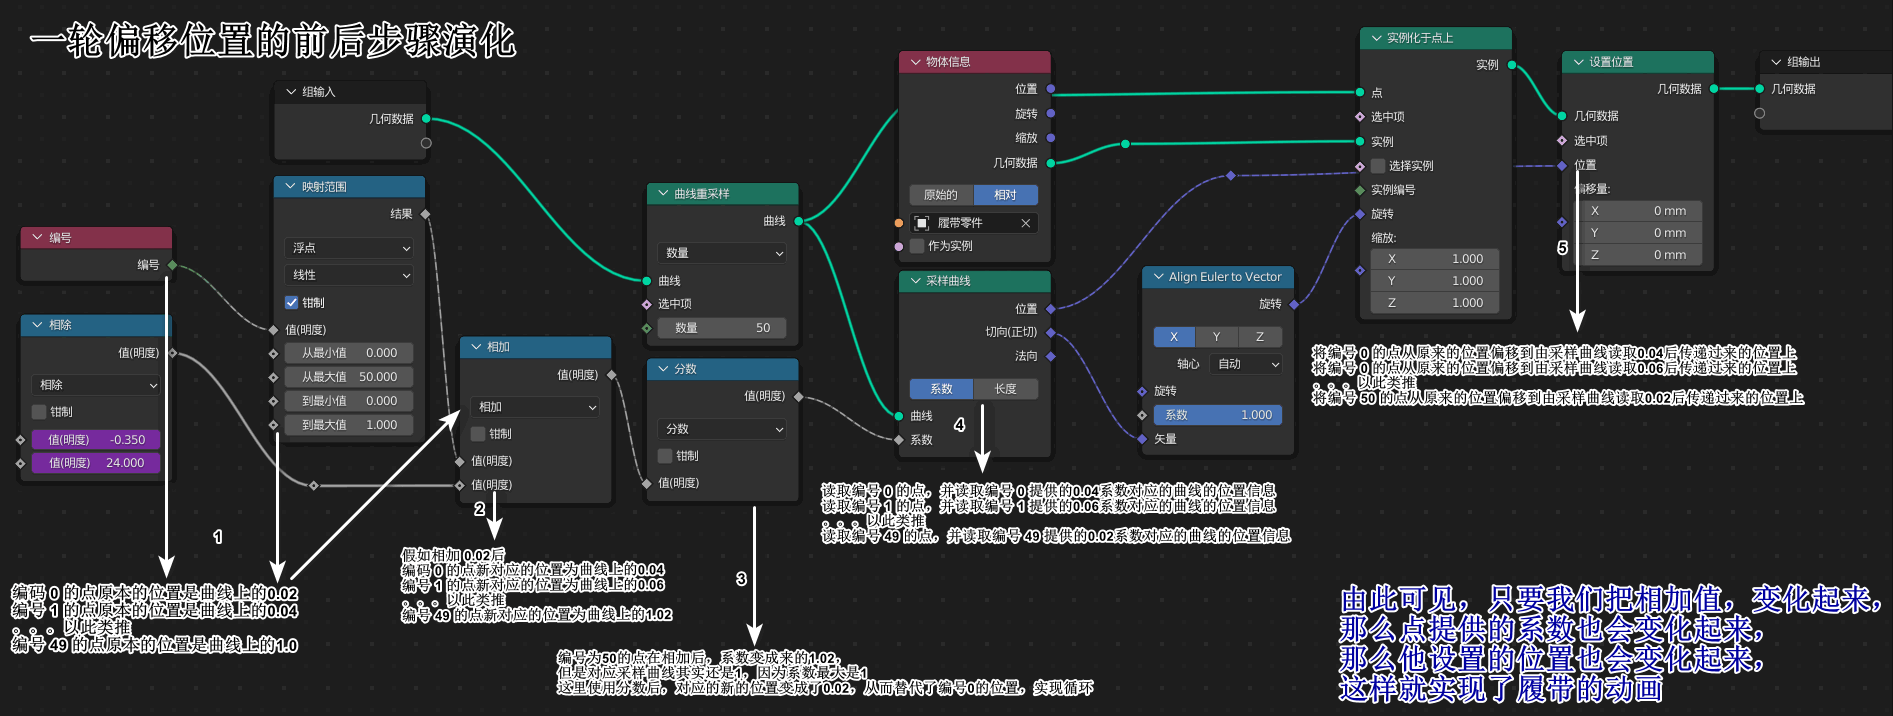Click the 曲线重采样 选中项 input socket
The width and height of the screenshot is (1893, 716).
point(647,304)
